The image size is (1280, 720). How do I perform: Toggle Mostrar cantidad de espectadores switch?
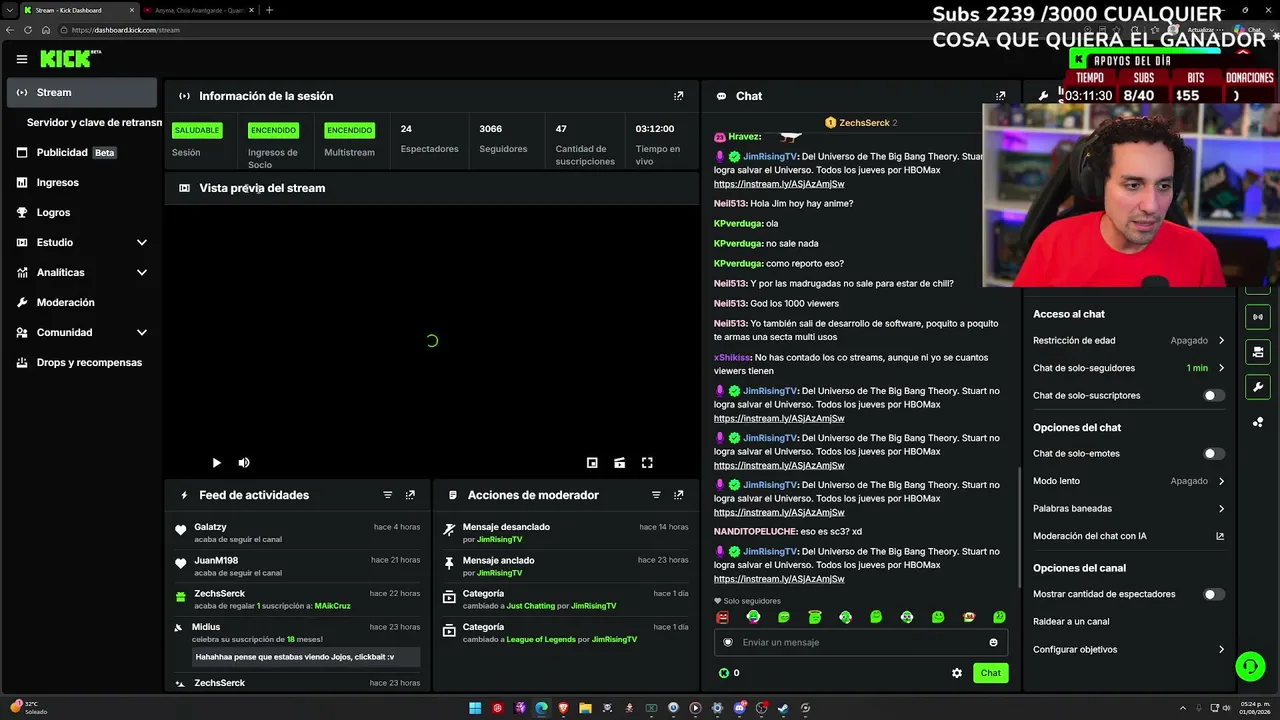(x=1213, y=594)
